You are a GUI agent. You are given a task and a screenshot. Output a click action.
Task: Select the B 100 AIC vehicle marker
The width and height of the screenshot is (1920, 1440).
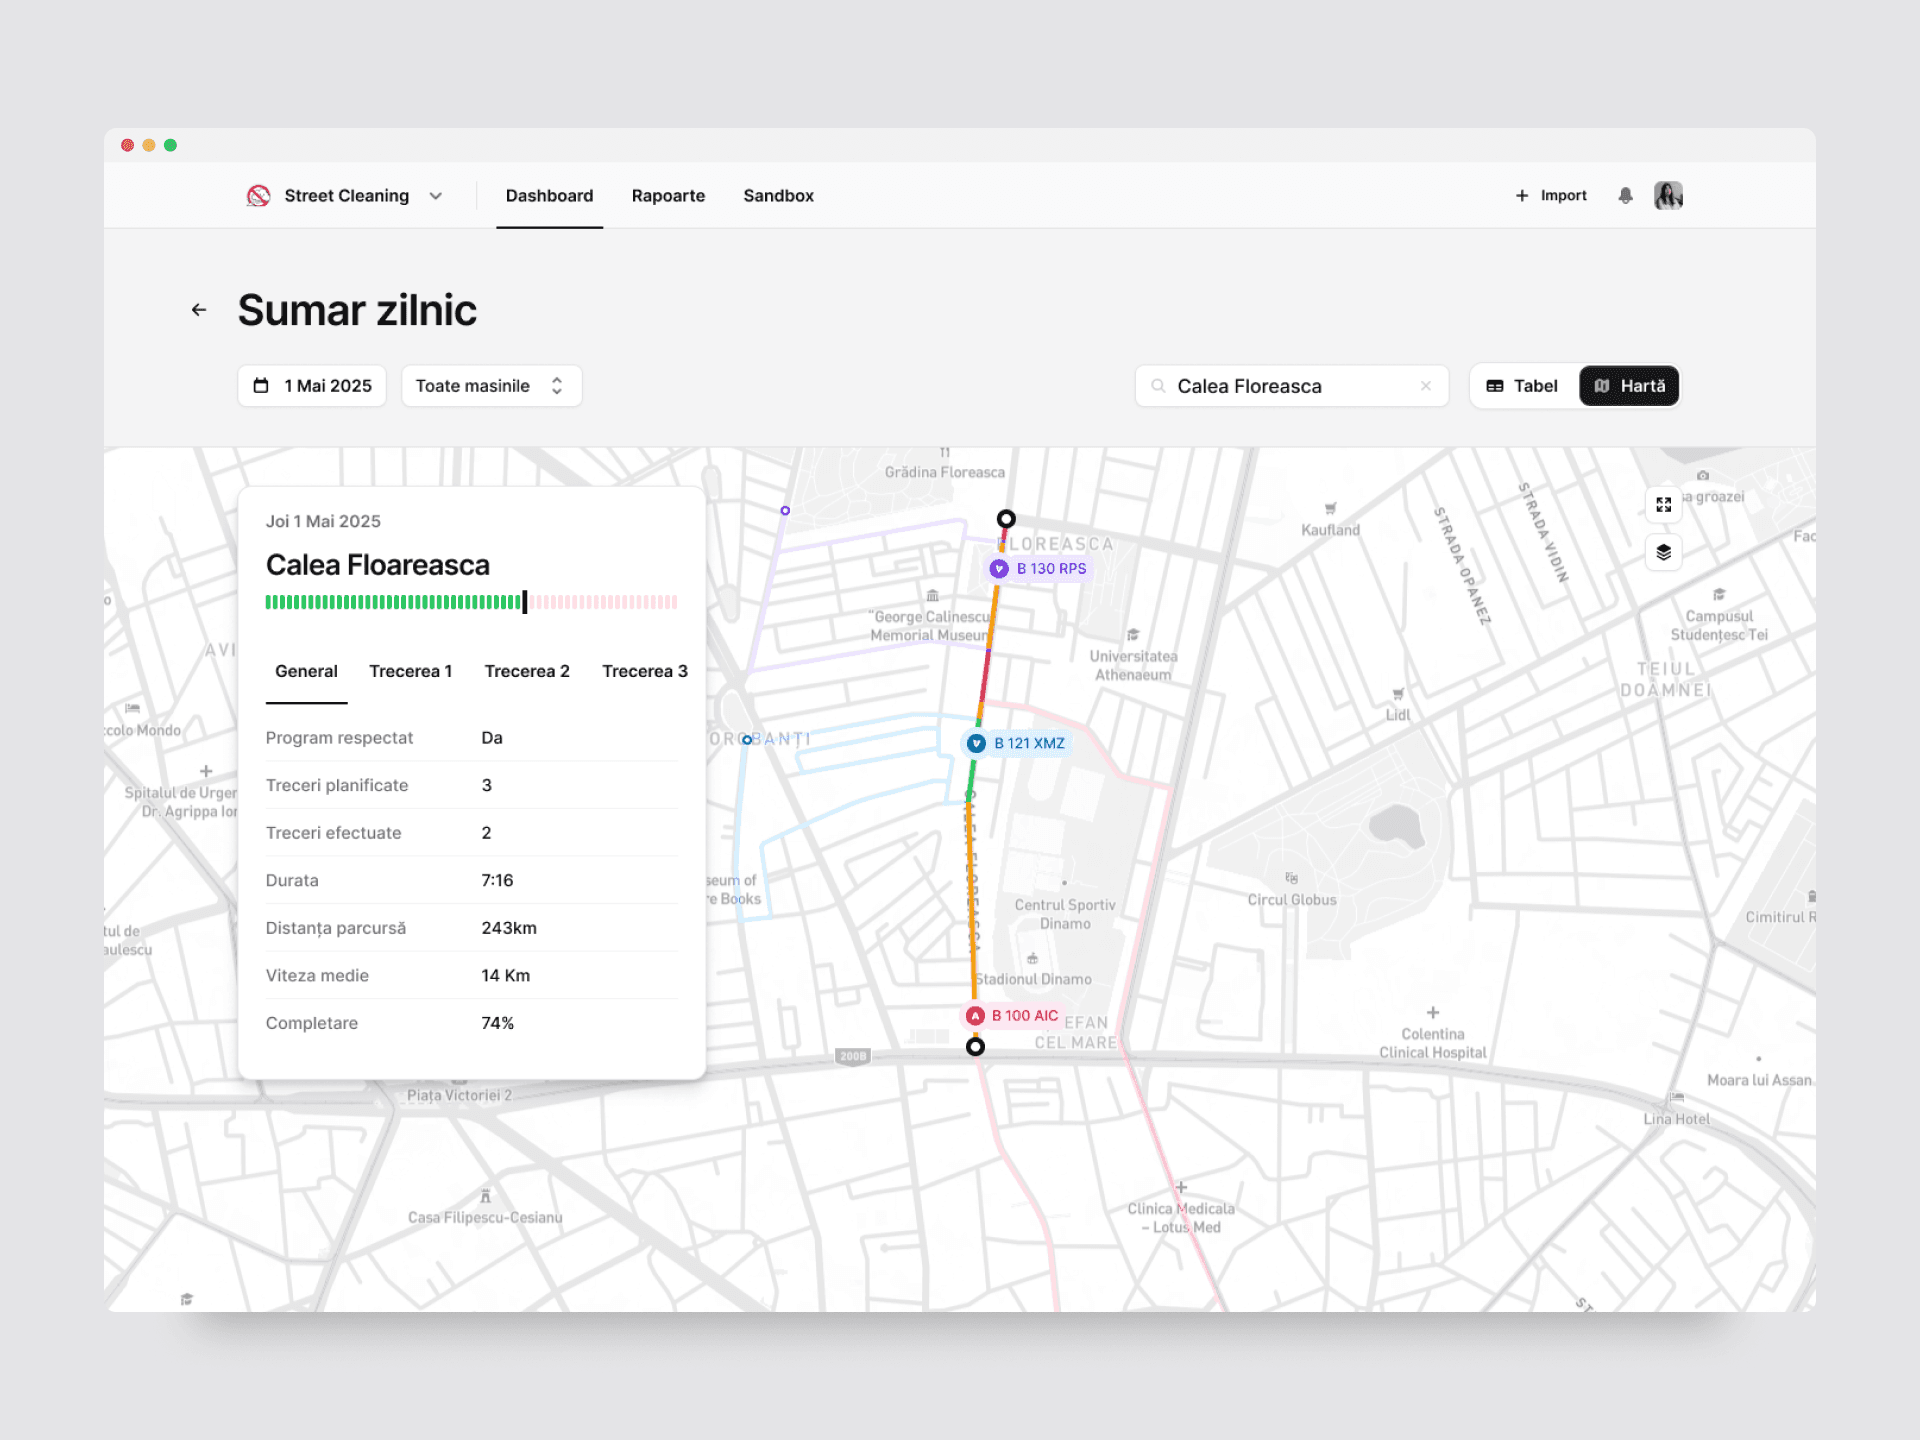[1012, 1015]
